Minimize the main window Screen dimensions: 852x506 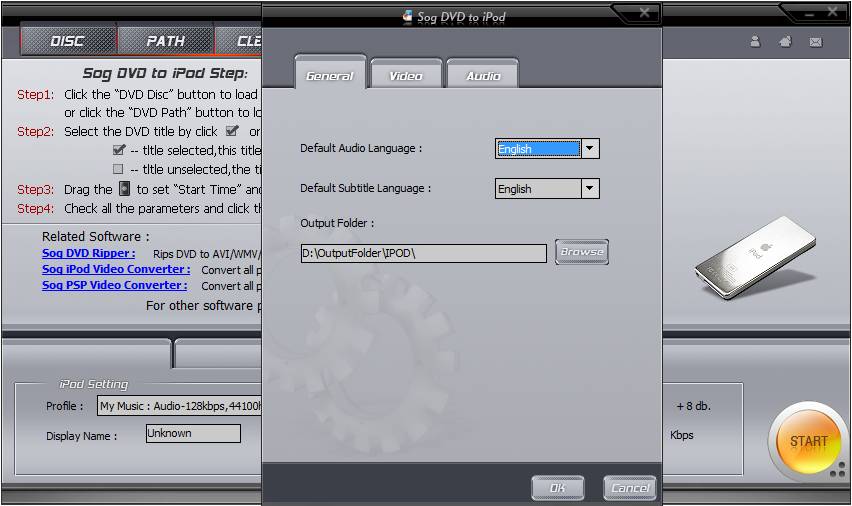pos(810,13)
